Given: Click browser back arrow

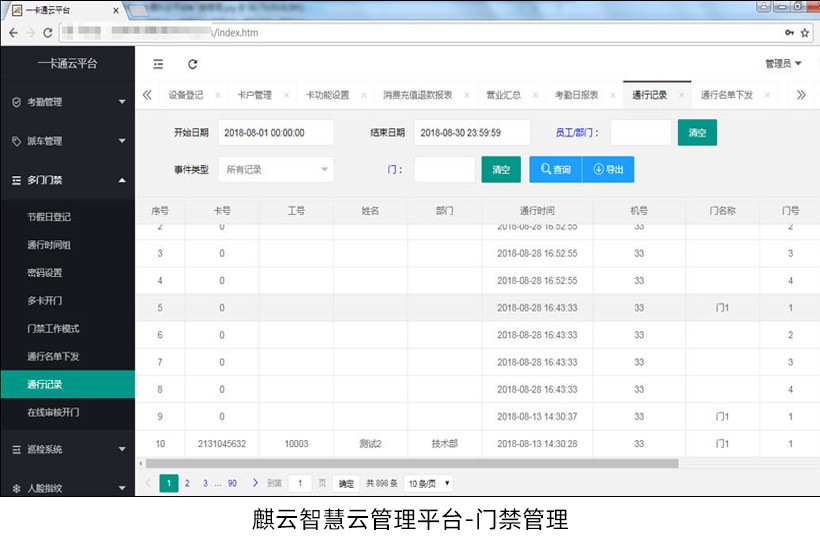Looking at the screenshot, I should (12, 32).
